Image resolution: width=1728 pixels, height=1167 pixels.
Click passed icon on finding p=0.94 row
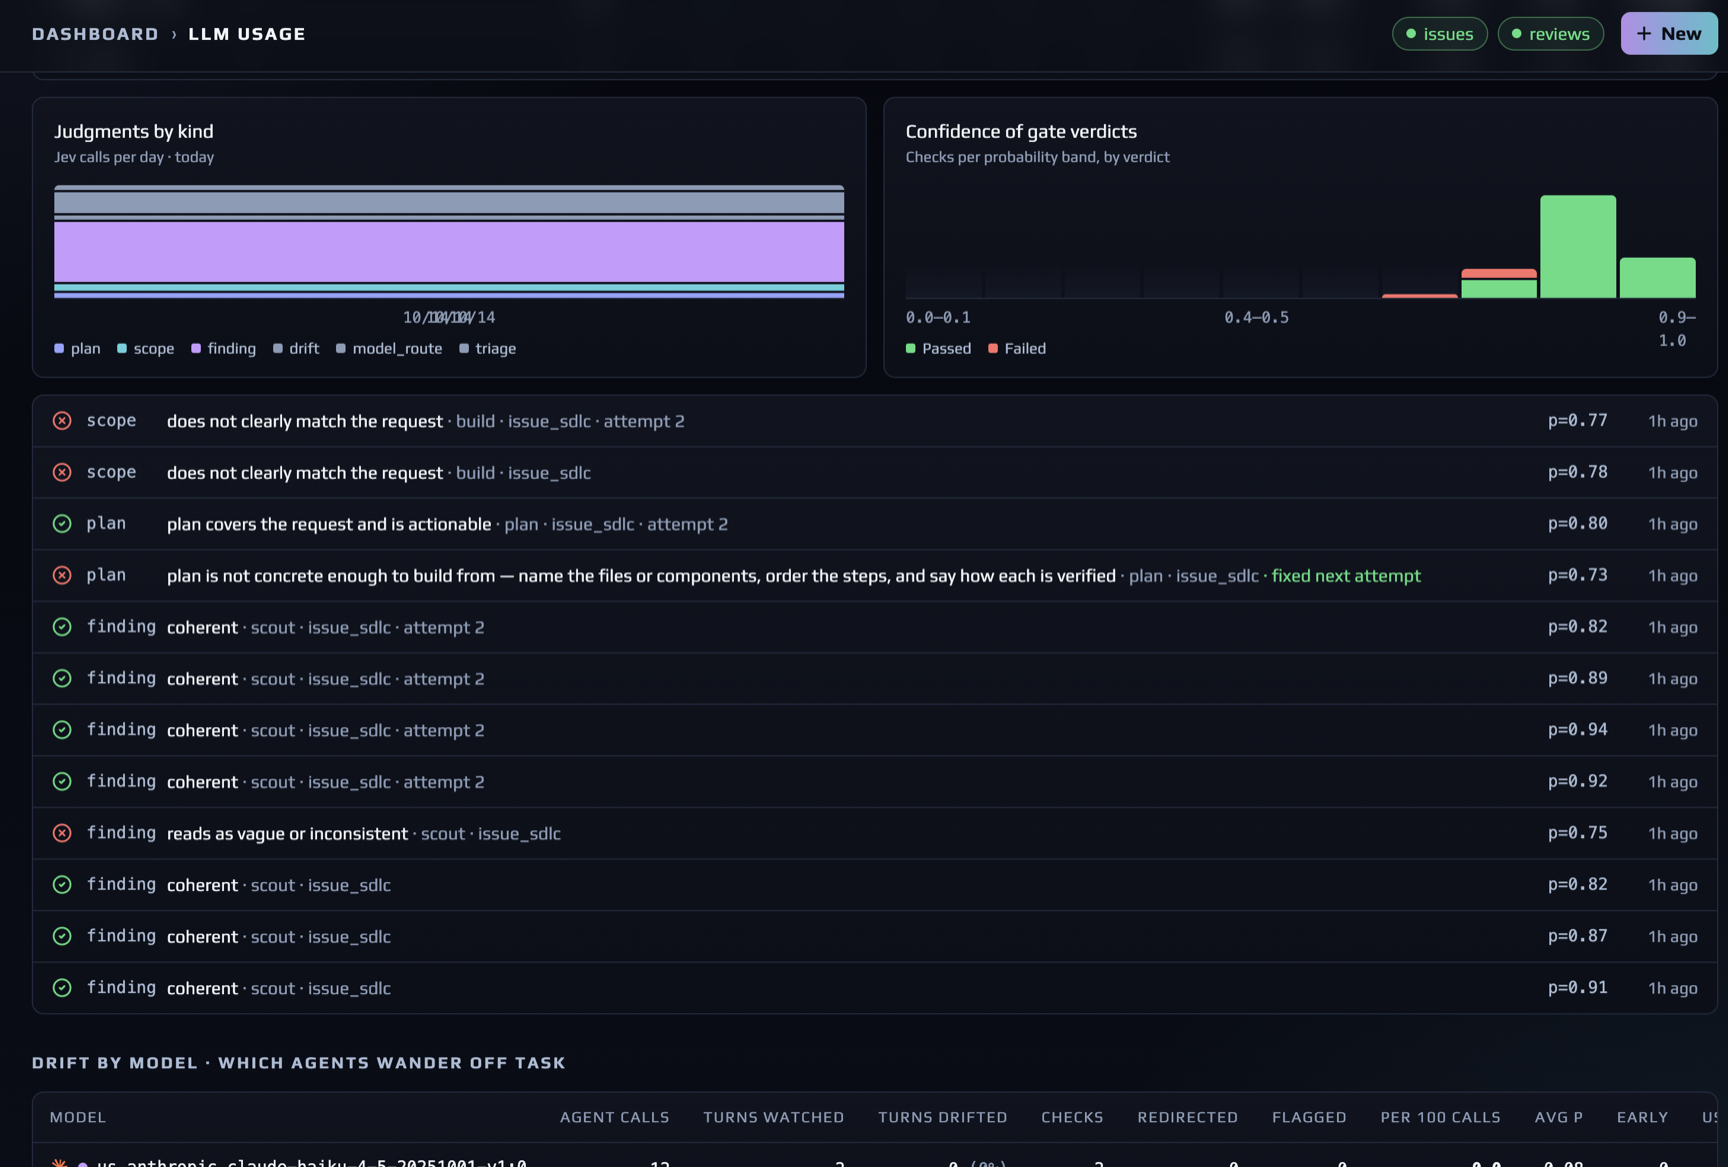pyautogui.click(x=62, y=730)
